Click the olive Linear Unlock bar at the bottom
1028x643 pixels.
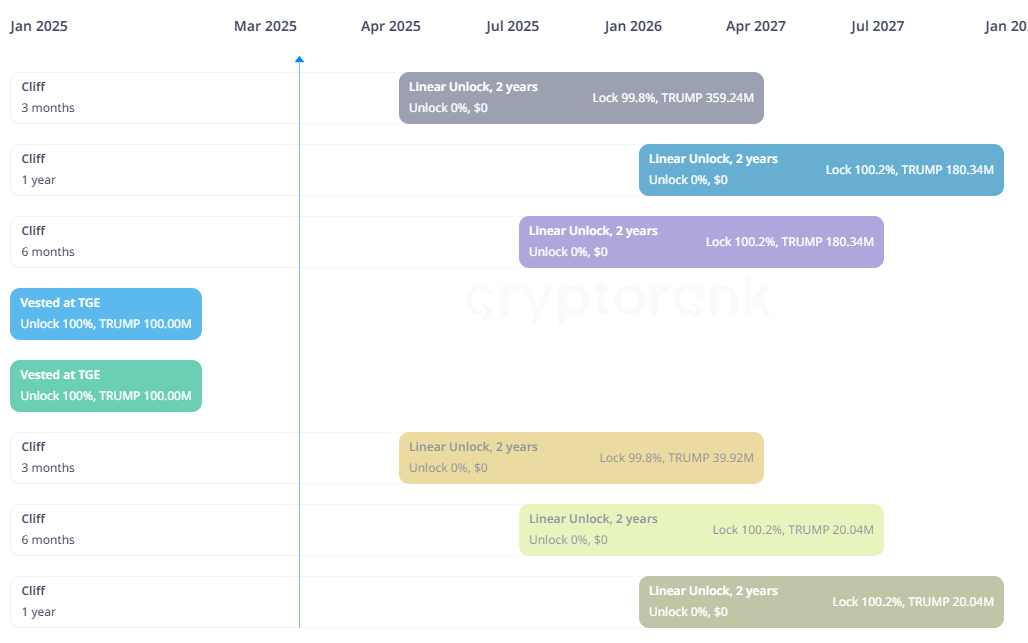click(821, 602)
